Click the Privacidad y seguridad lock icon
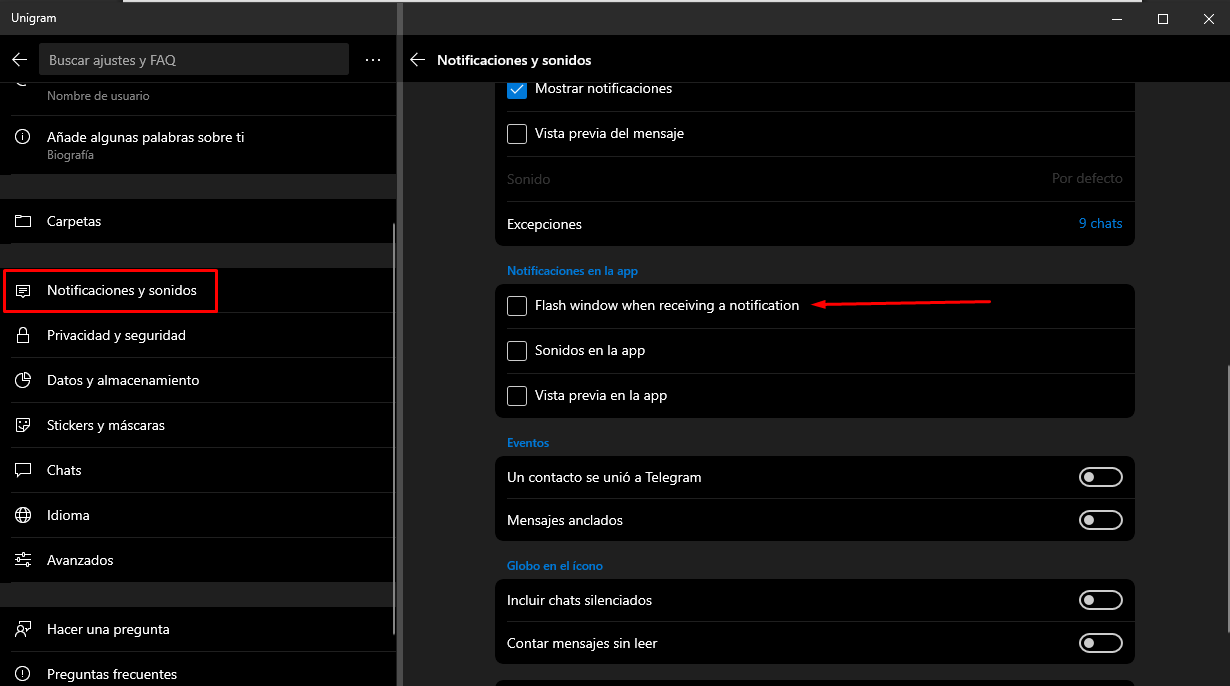1230x686 pixels. point(23,336)
